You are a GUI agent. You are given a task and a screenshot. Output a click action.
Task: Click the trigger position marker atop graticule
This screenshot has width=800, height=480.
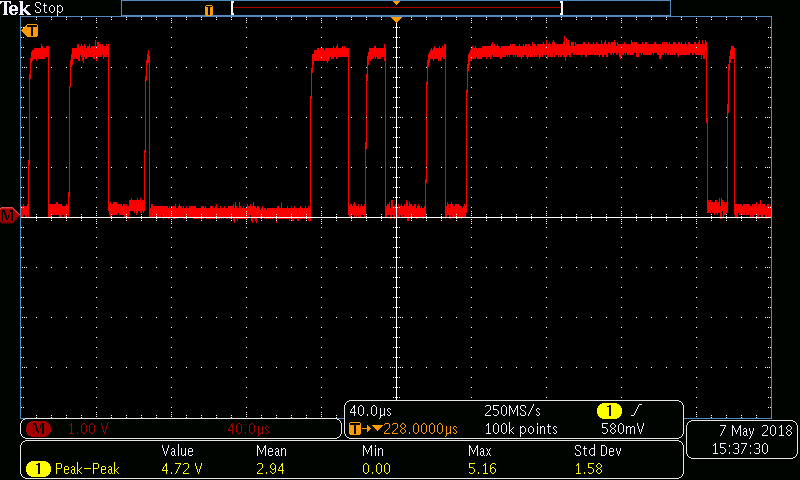coord(396,19)
